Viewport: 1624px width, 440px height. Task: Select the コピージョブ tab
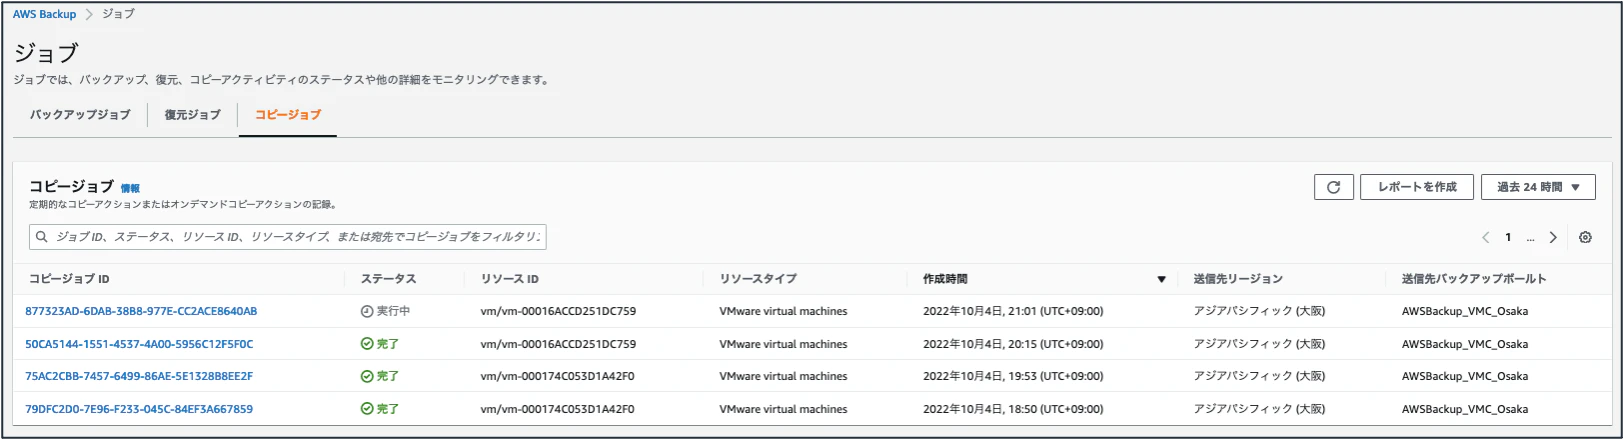coord(288,115)
